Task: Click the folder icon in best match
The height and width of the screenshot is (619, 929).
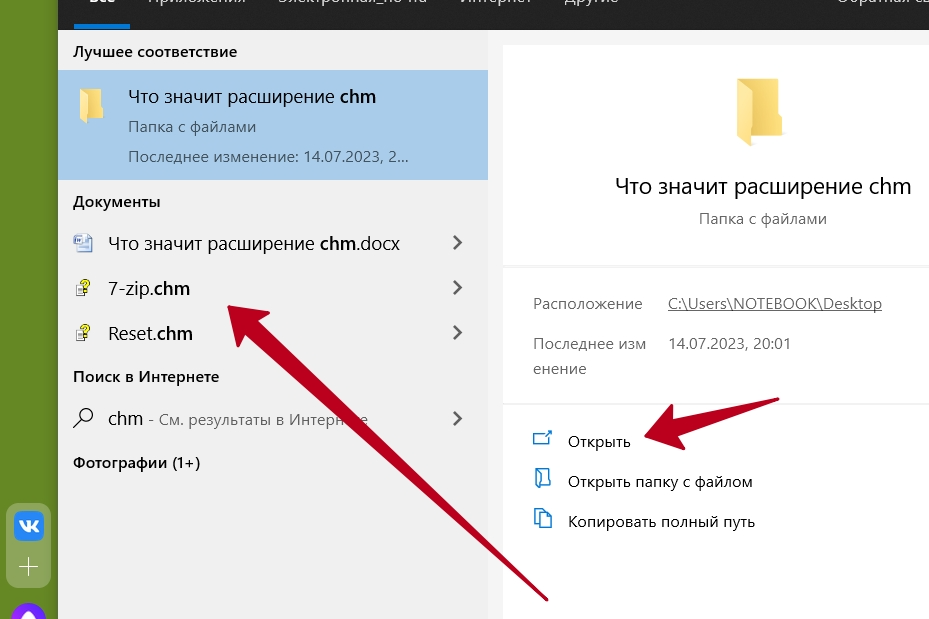Action: (91, 105)
